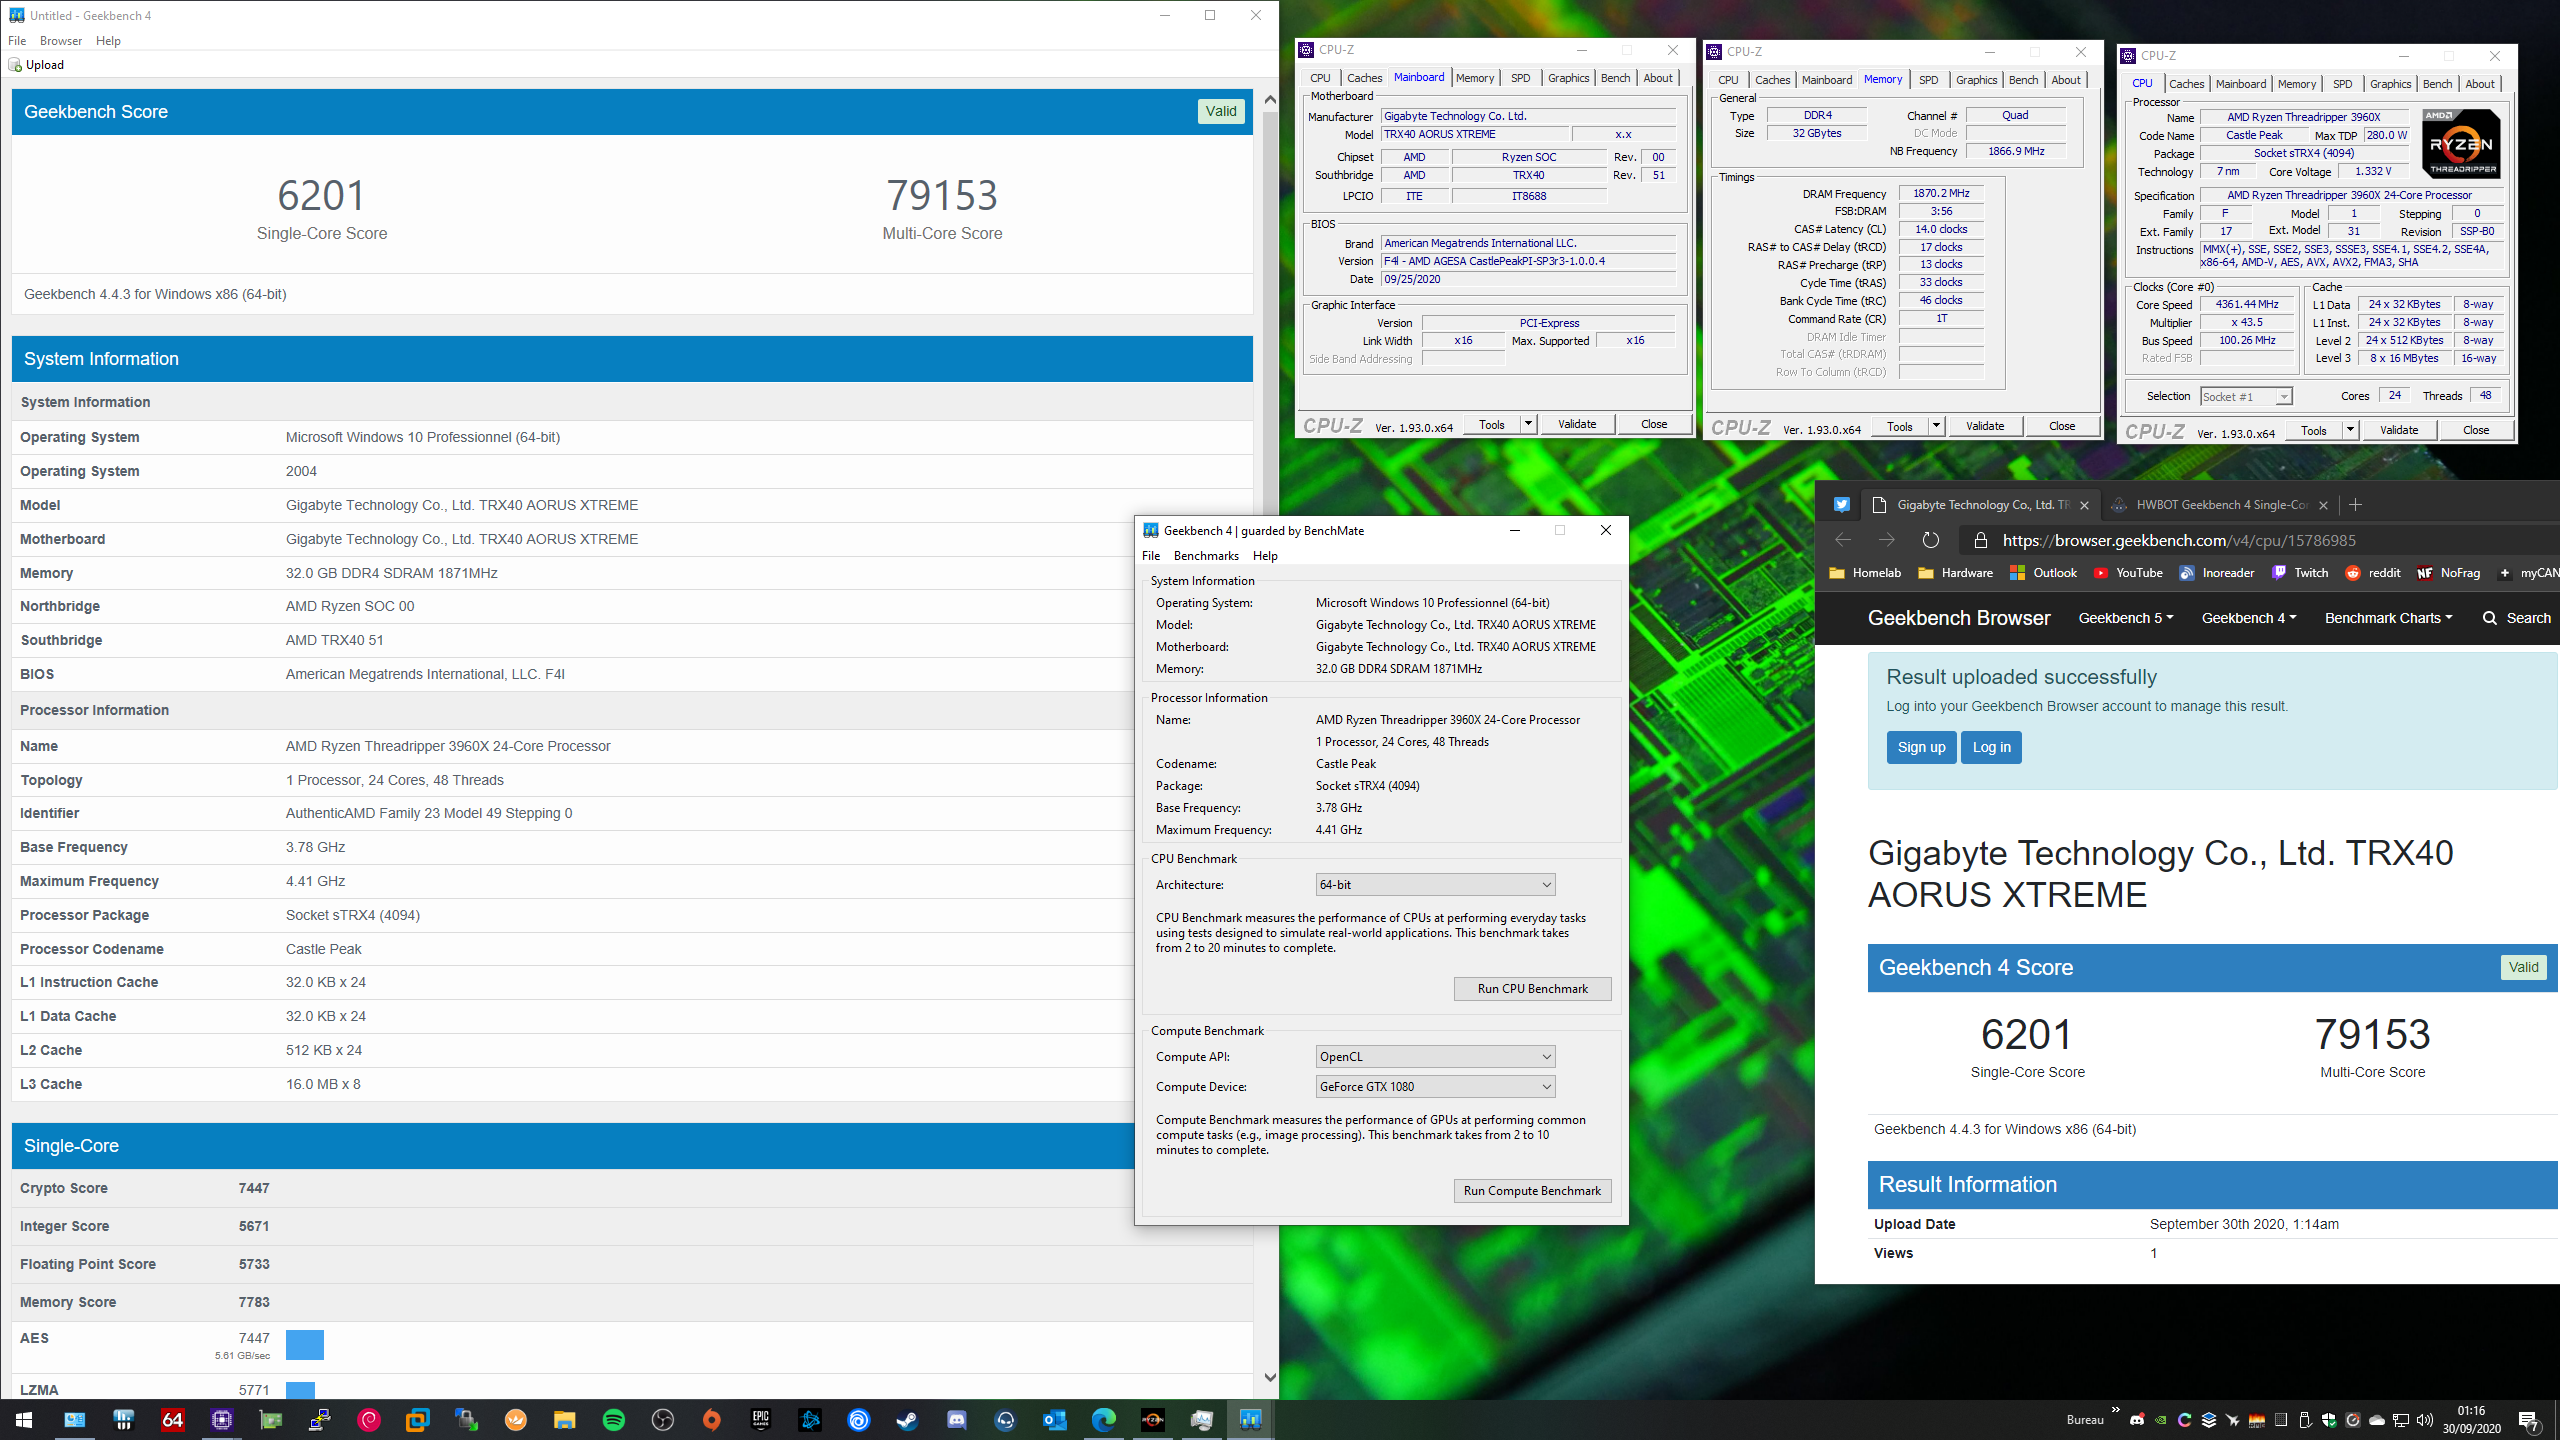
Task: Launch Ubisoft Connect from taskbar
Action: 859,1420
